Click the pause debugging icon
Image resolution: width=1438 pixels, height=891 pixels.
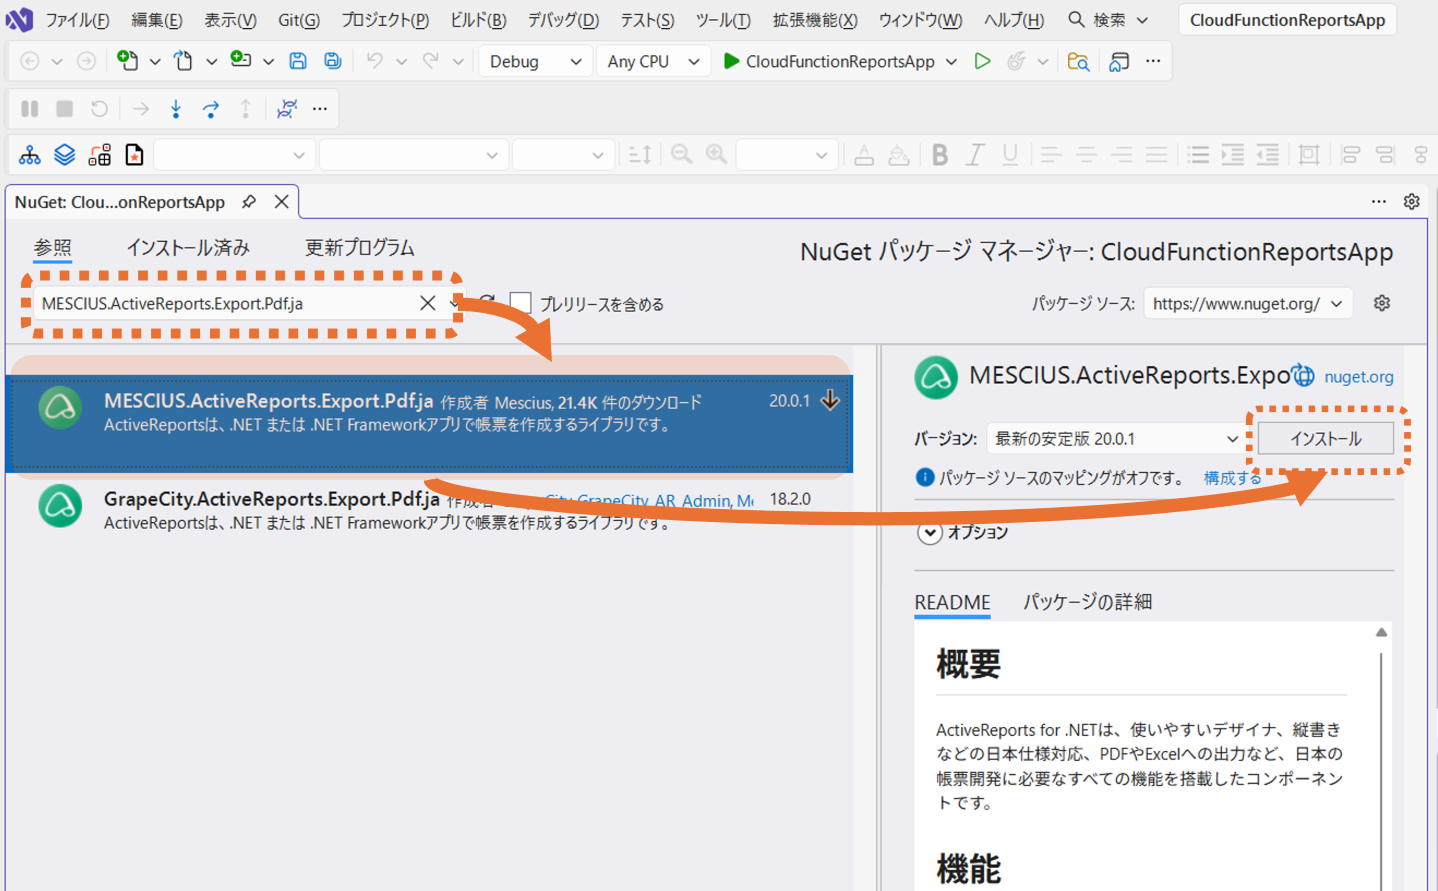click(x=30, y=108)
